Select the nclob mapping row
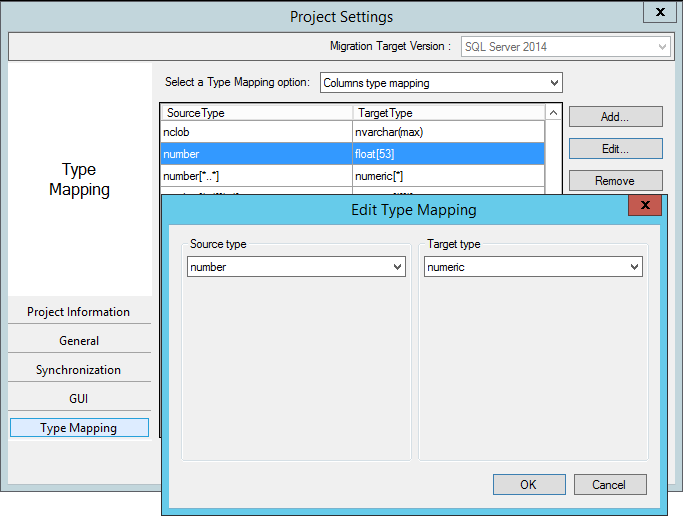Screen dimensions: 683x516 pos(257,131)
